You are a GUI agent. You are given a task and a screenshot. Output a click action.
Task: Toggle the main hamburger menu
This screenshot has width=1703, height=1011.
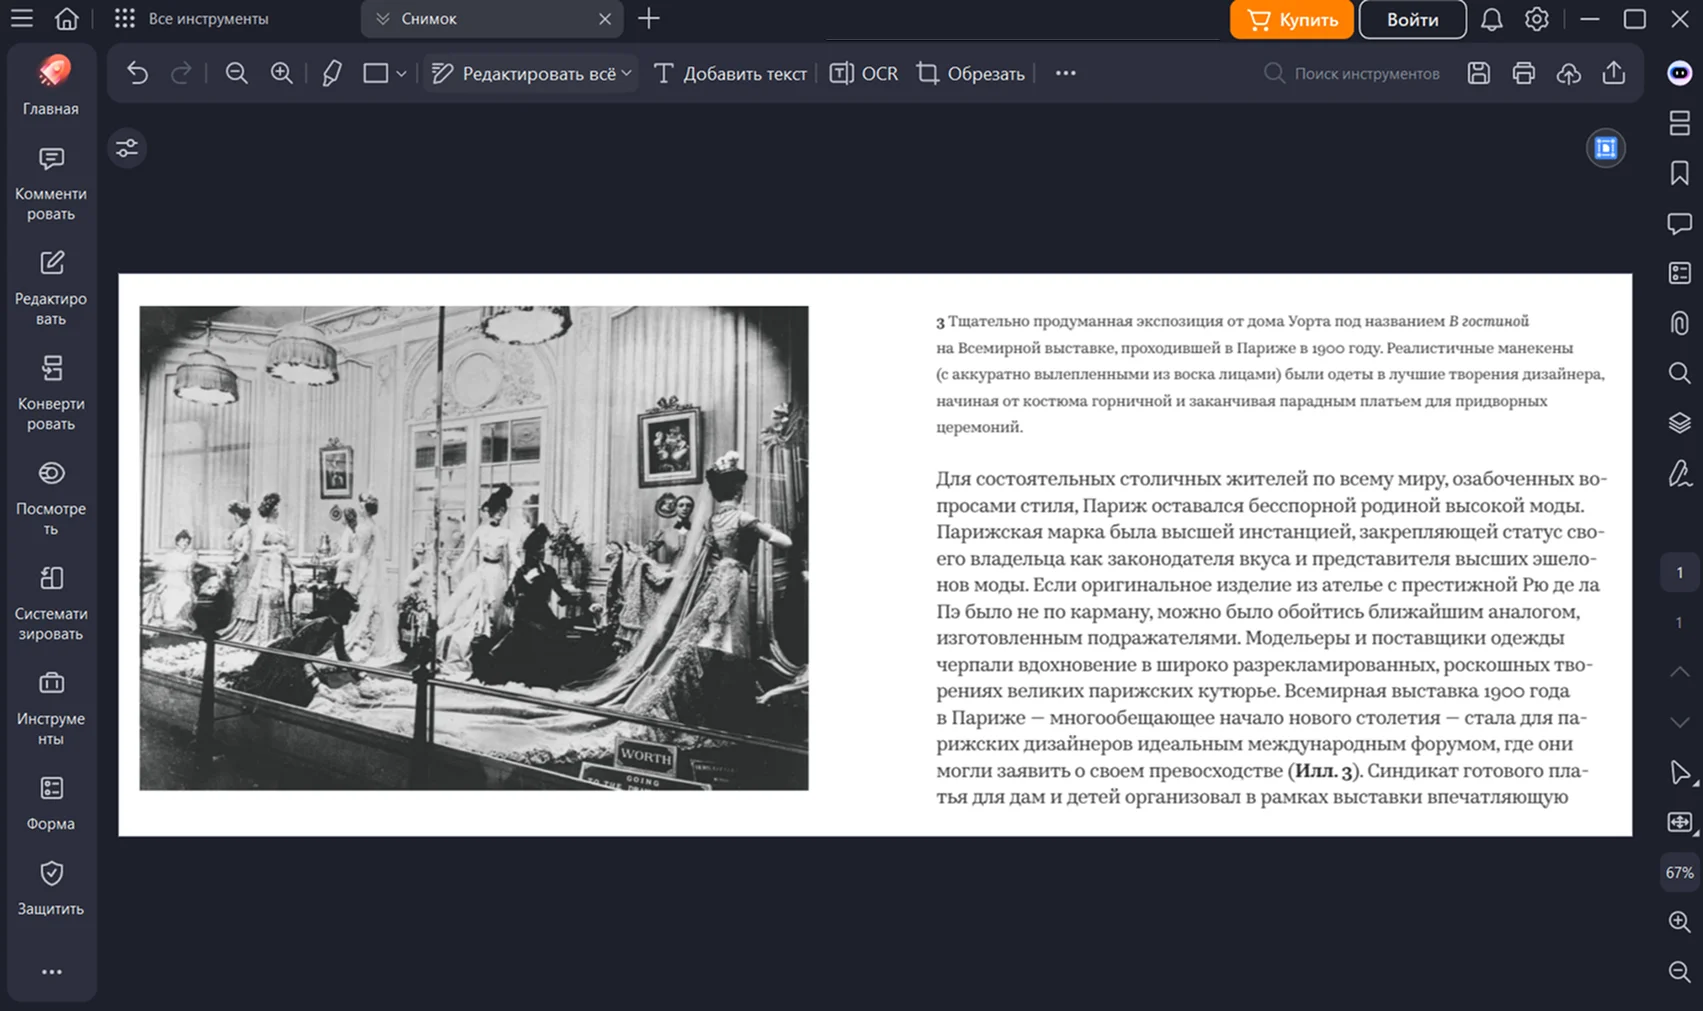pyautogui.click(x=22, y=18)
